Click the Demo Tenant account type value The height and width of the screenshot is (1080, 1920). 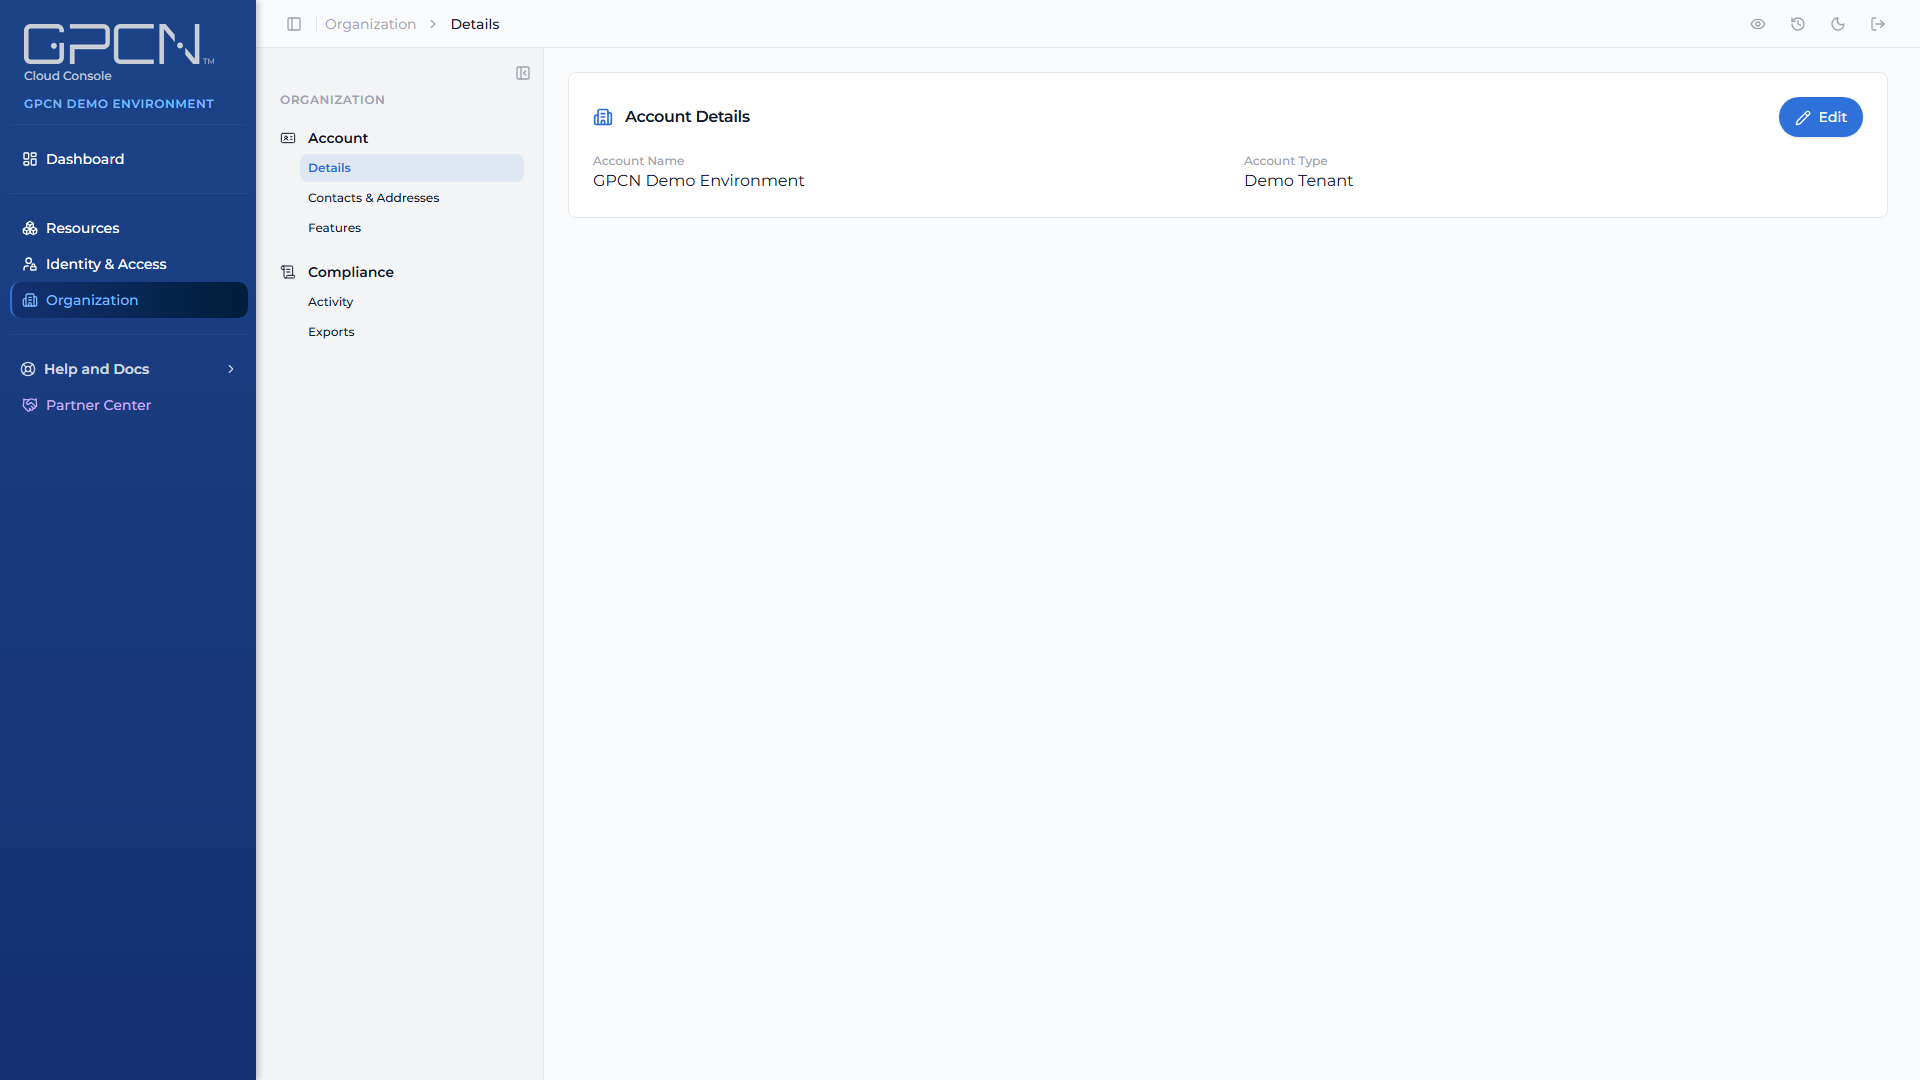point(1298,181)
